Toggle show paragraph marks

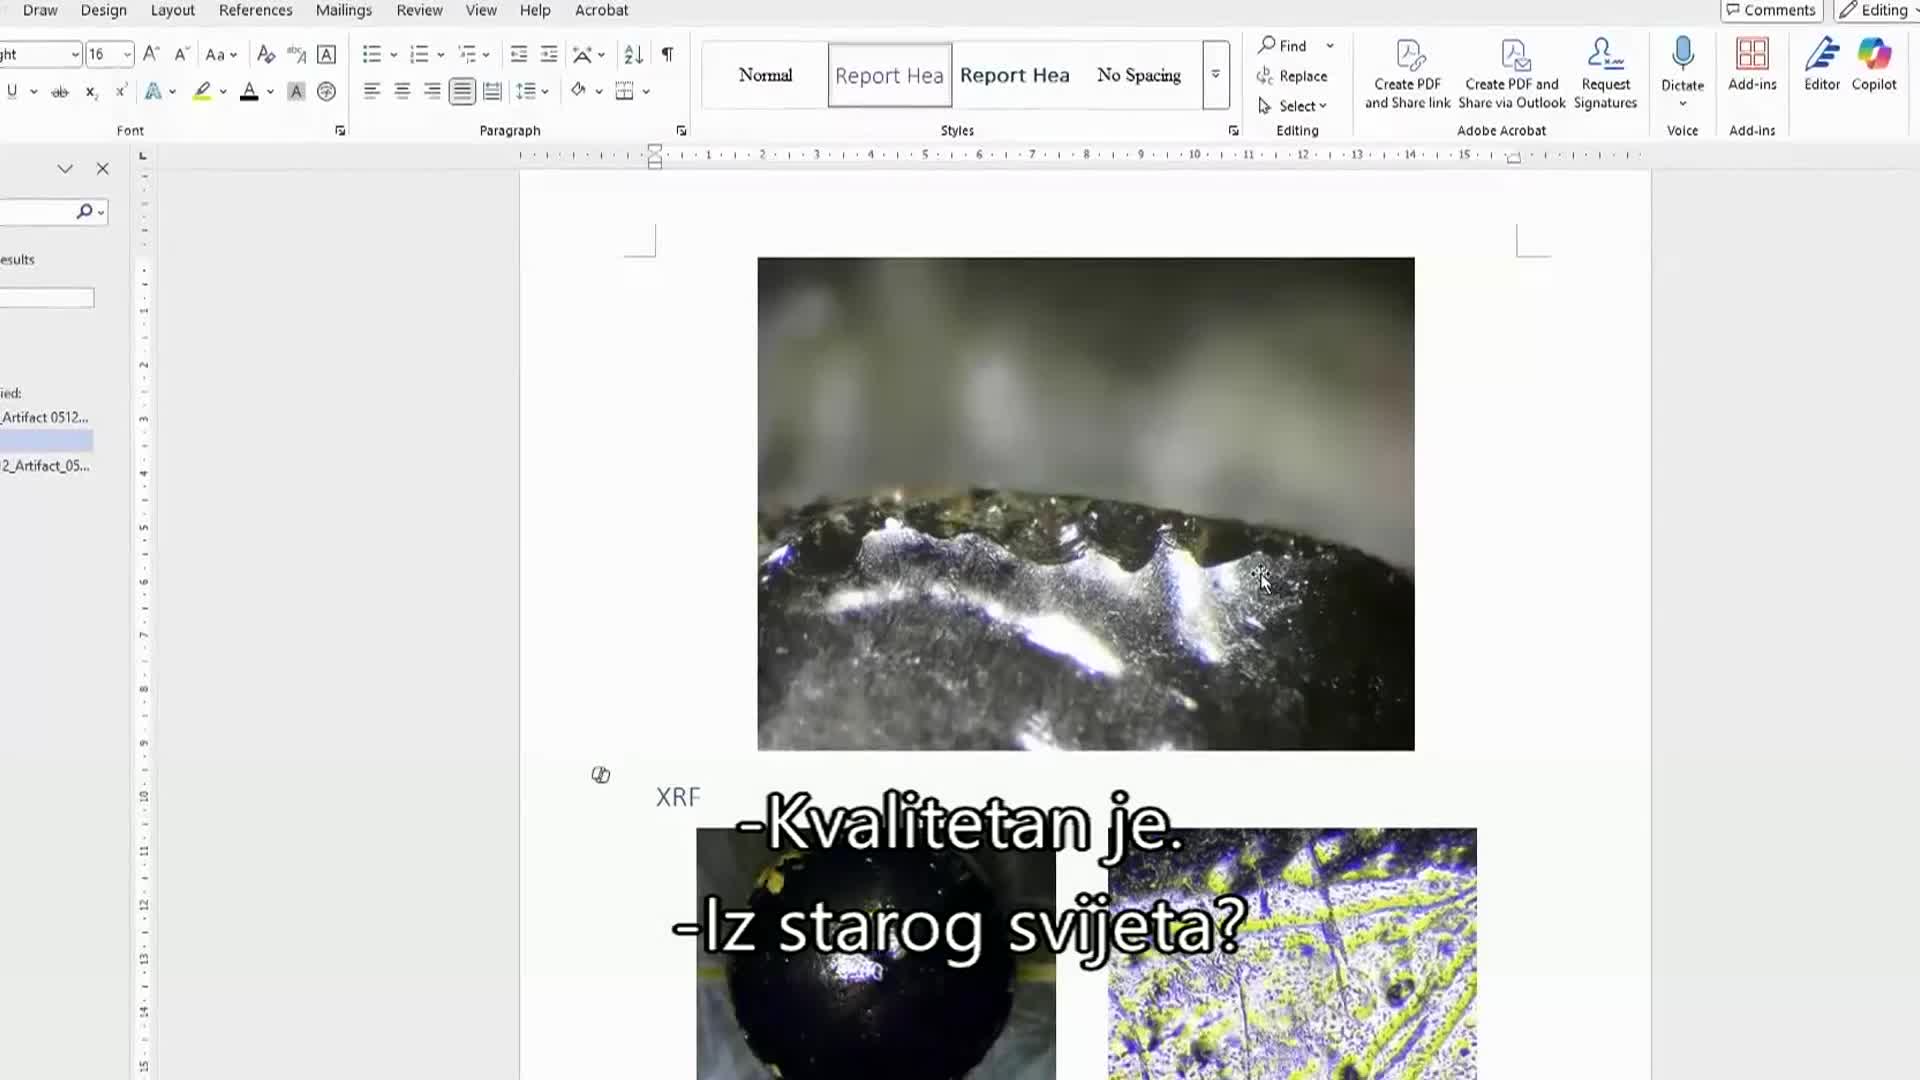pos(667,54)
